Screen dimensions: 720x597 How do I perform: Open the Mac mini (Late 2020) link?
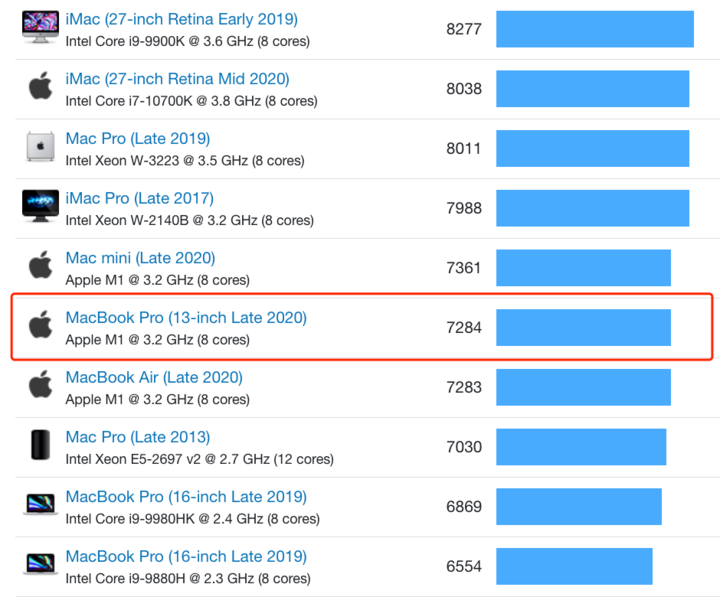click(140, 258)
